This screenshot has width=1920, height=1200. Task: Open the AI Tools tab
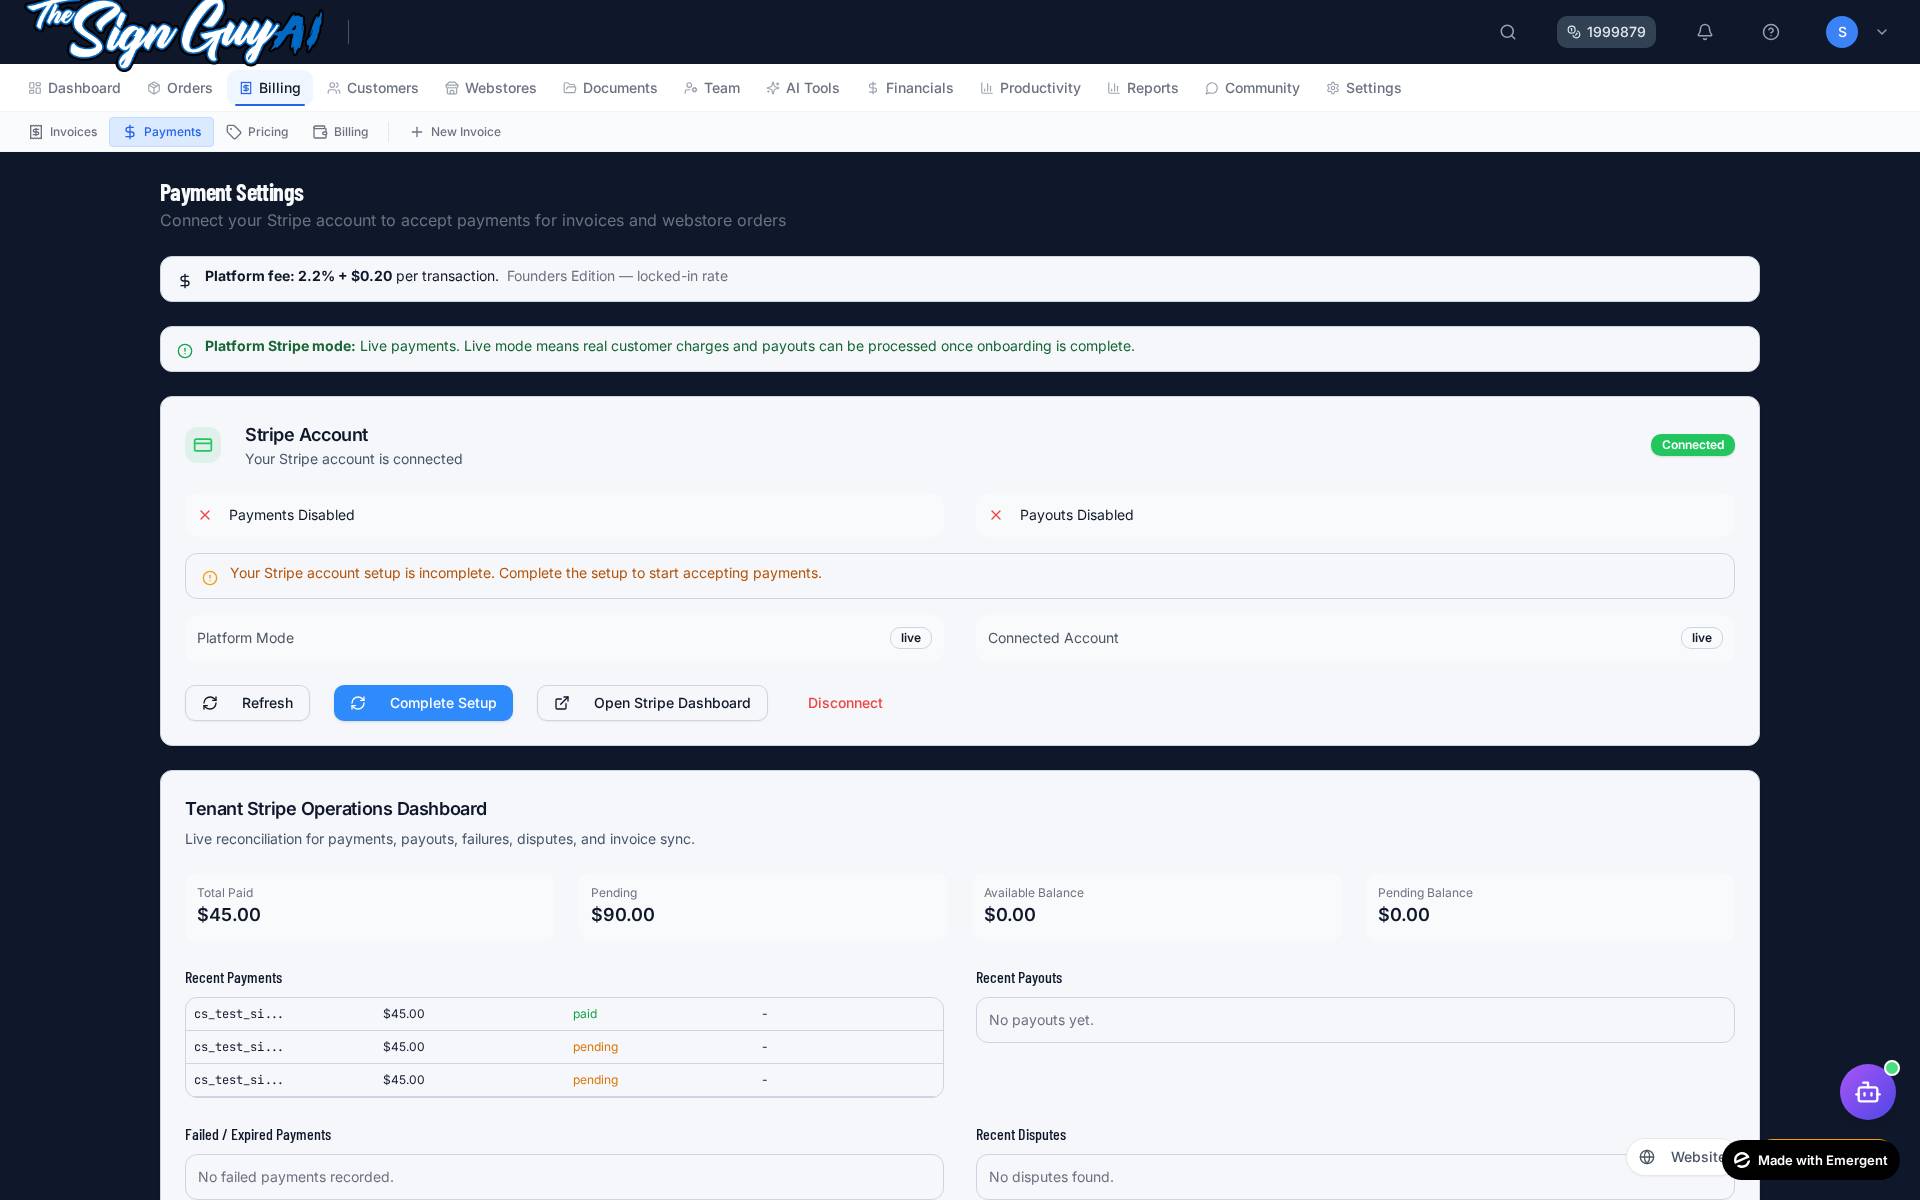[803, 88]
